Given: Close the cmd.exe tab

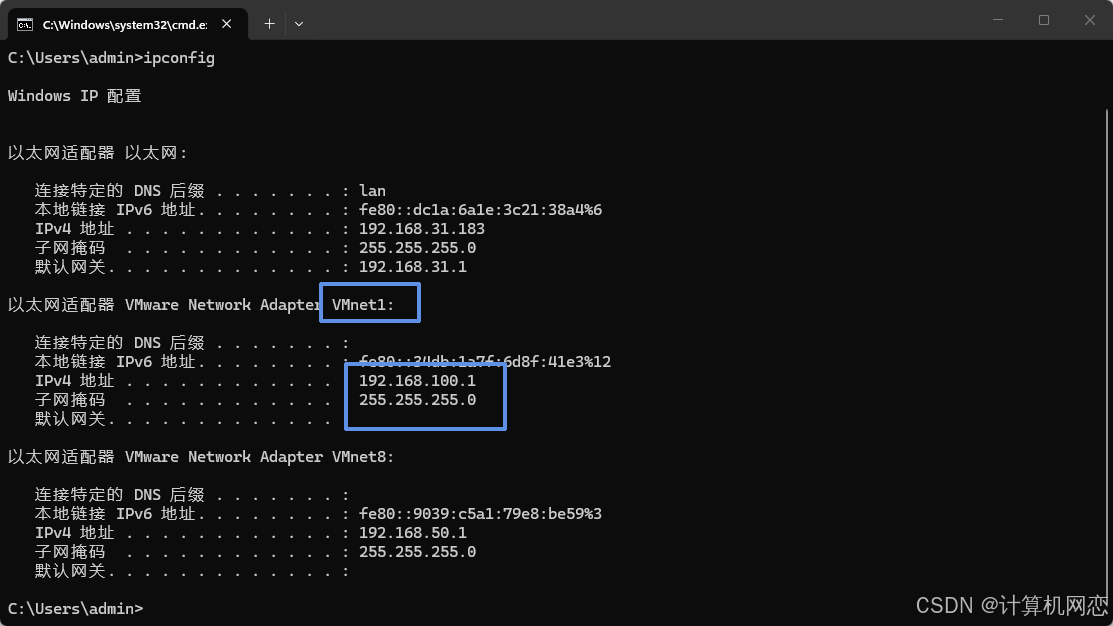Looking at the screenshot, I should point(226,24).
